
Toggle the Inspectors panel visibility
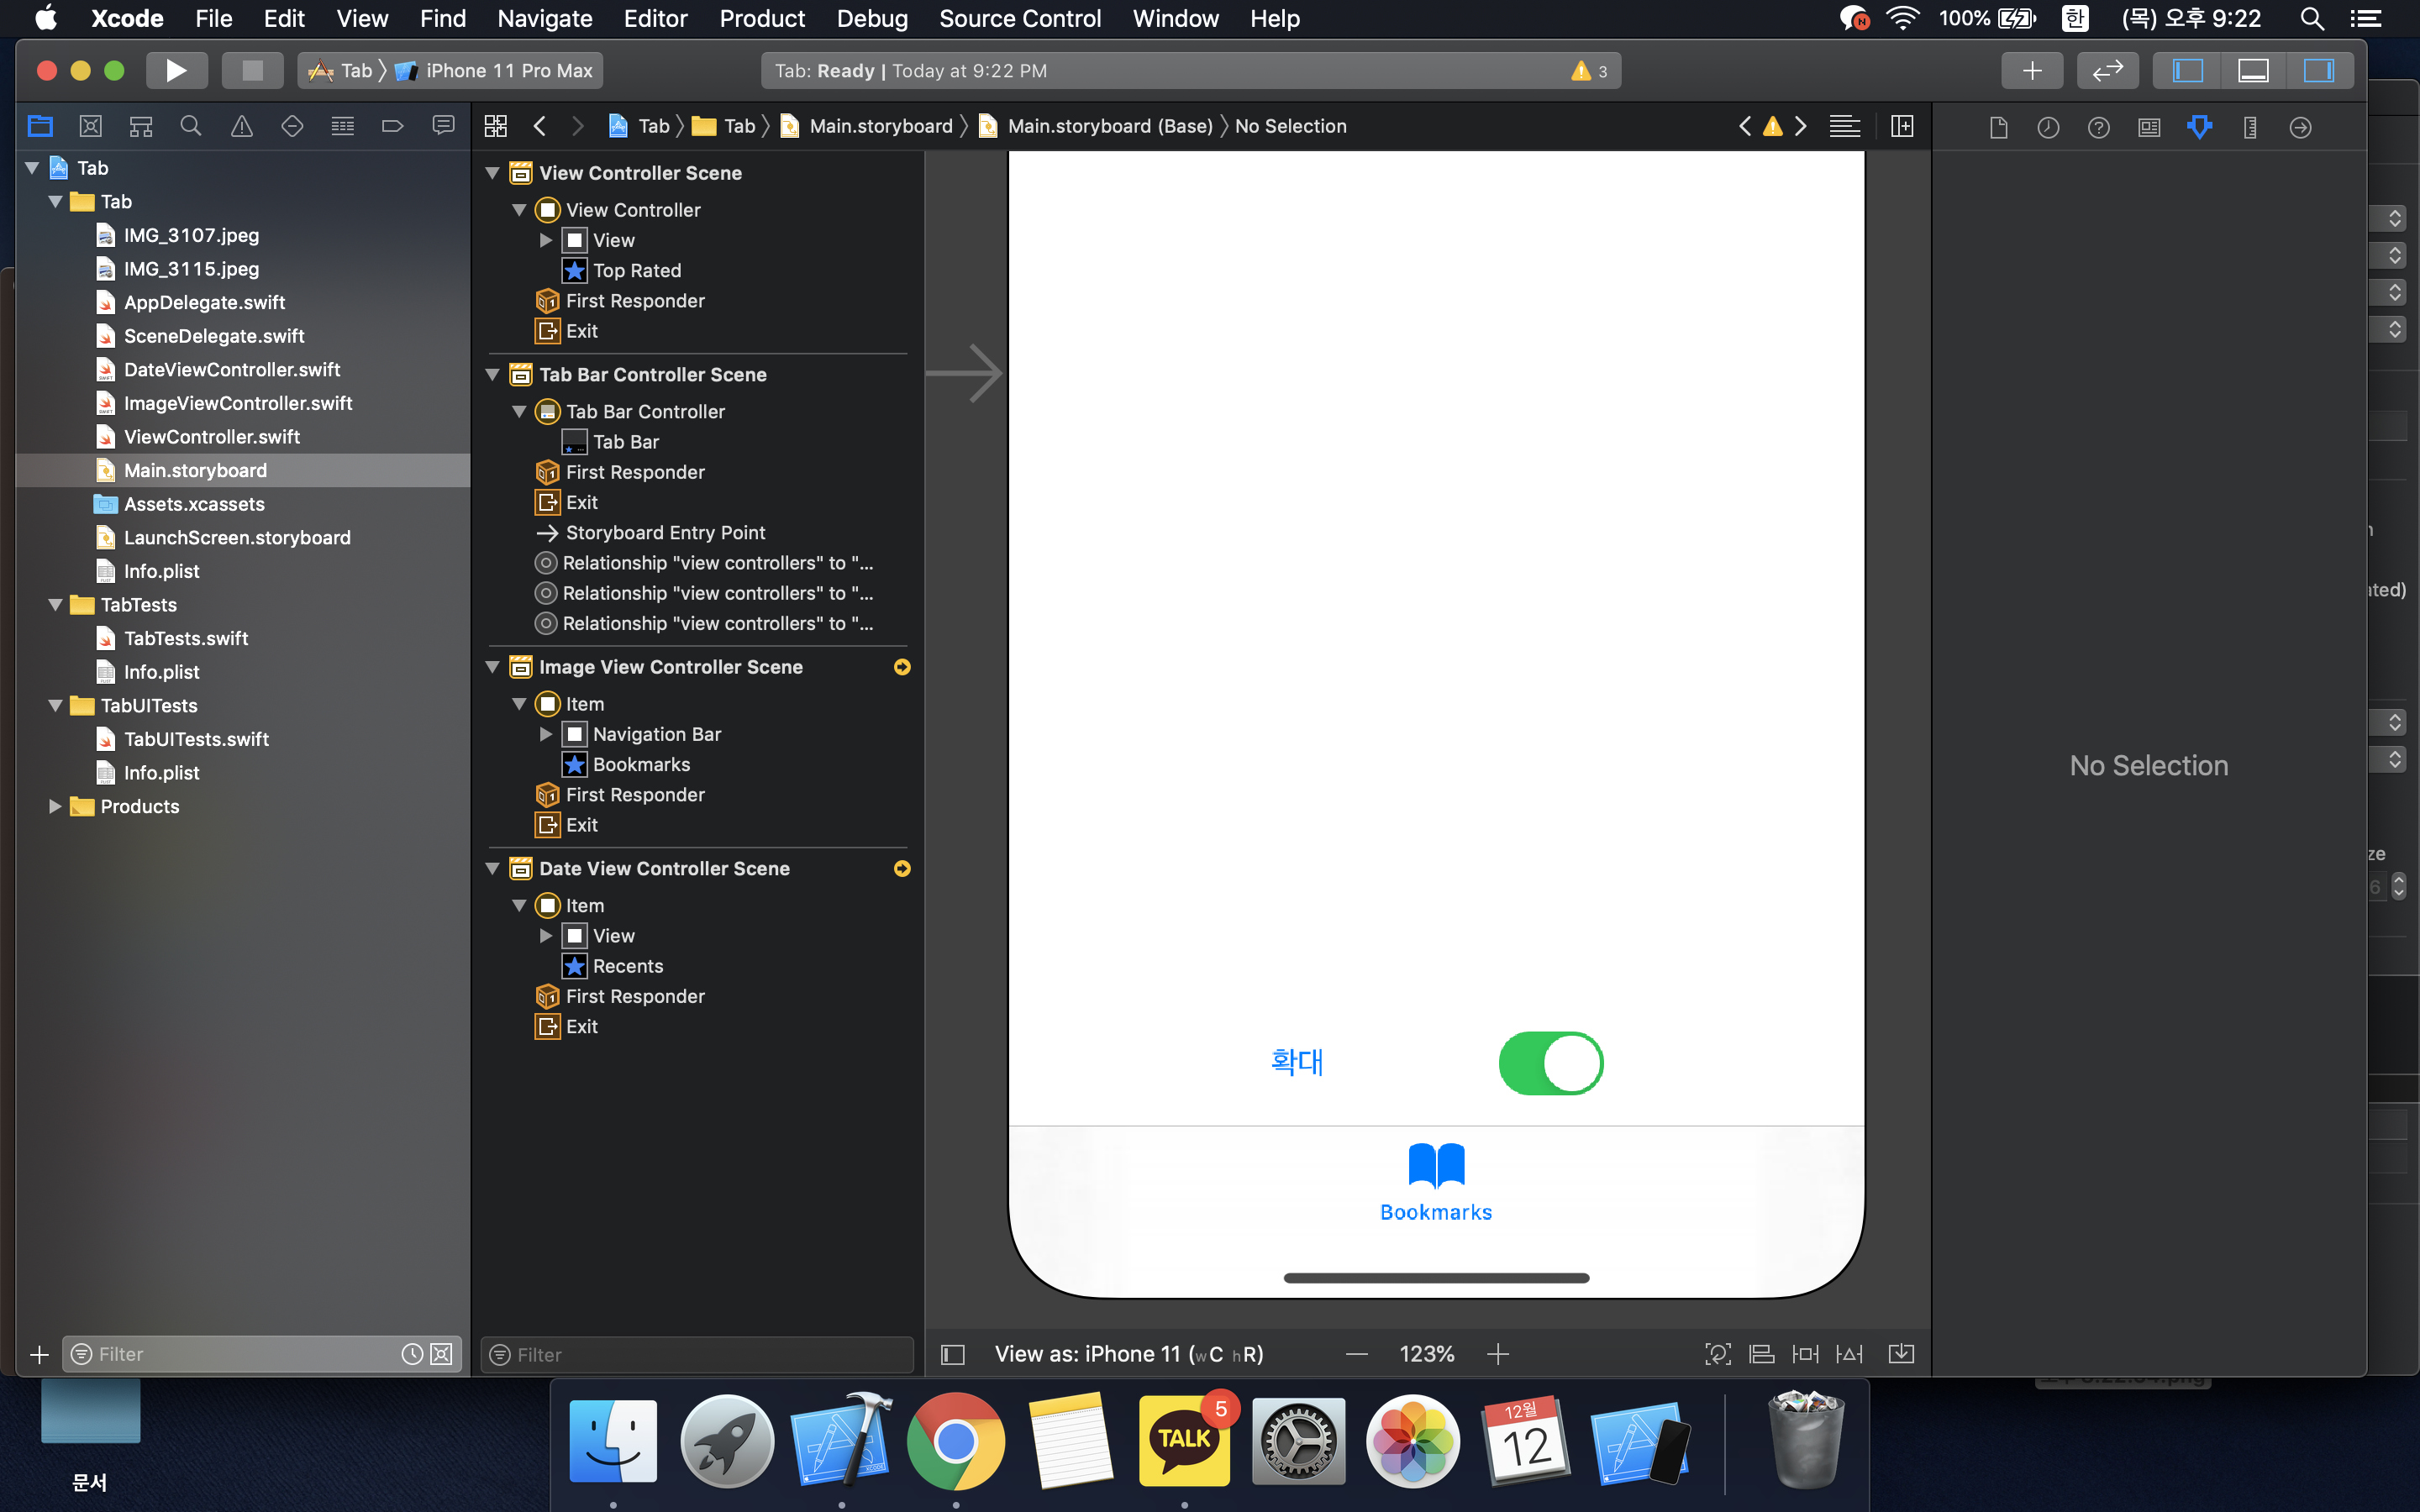pos(2318,70)
